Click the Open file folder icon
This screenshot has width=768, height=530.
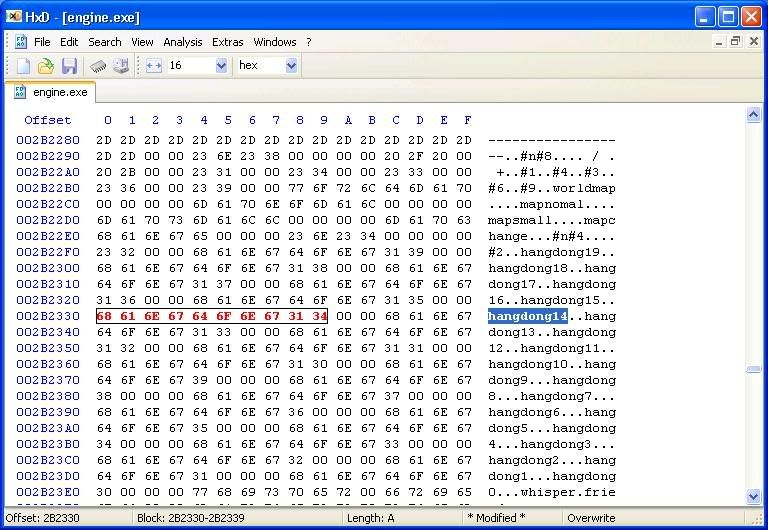pyautogui.click(x=46, y=66)
